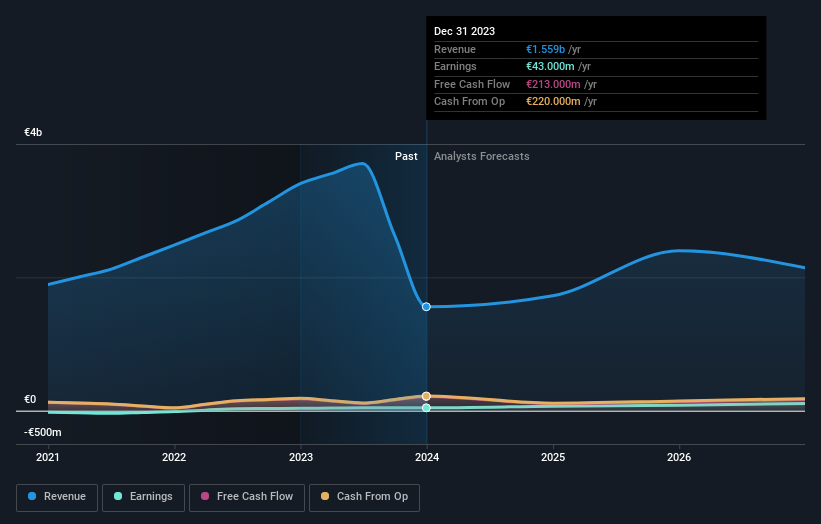Click the blue Revenue data point at 2024
The image size is (821, 524).
[426, 307]
